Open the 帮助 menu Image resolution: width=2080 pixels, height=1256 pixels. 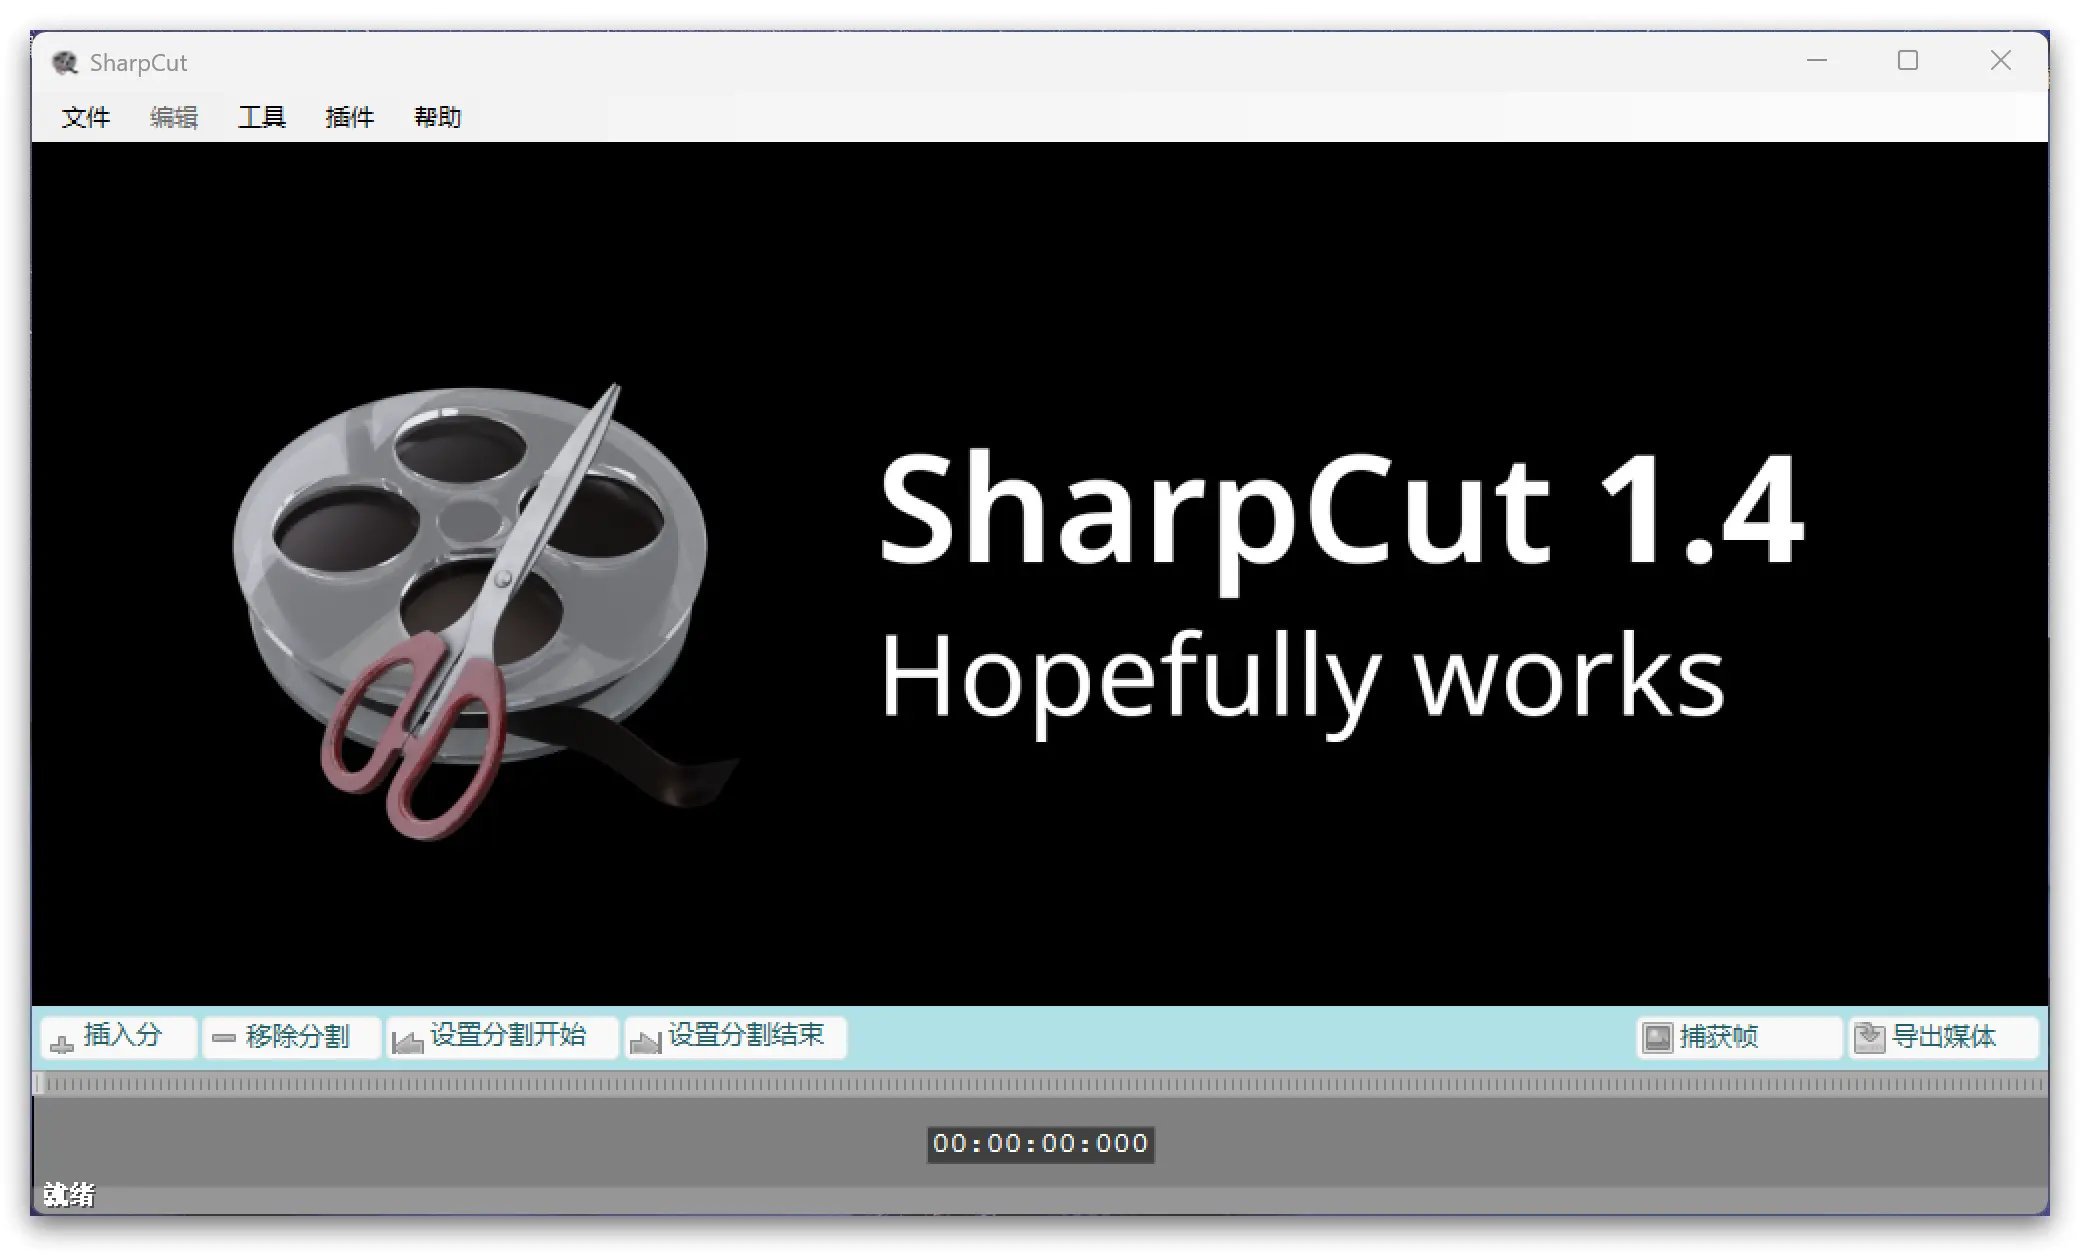(438, 117)
